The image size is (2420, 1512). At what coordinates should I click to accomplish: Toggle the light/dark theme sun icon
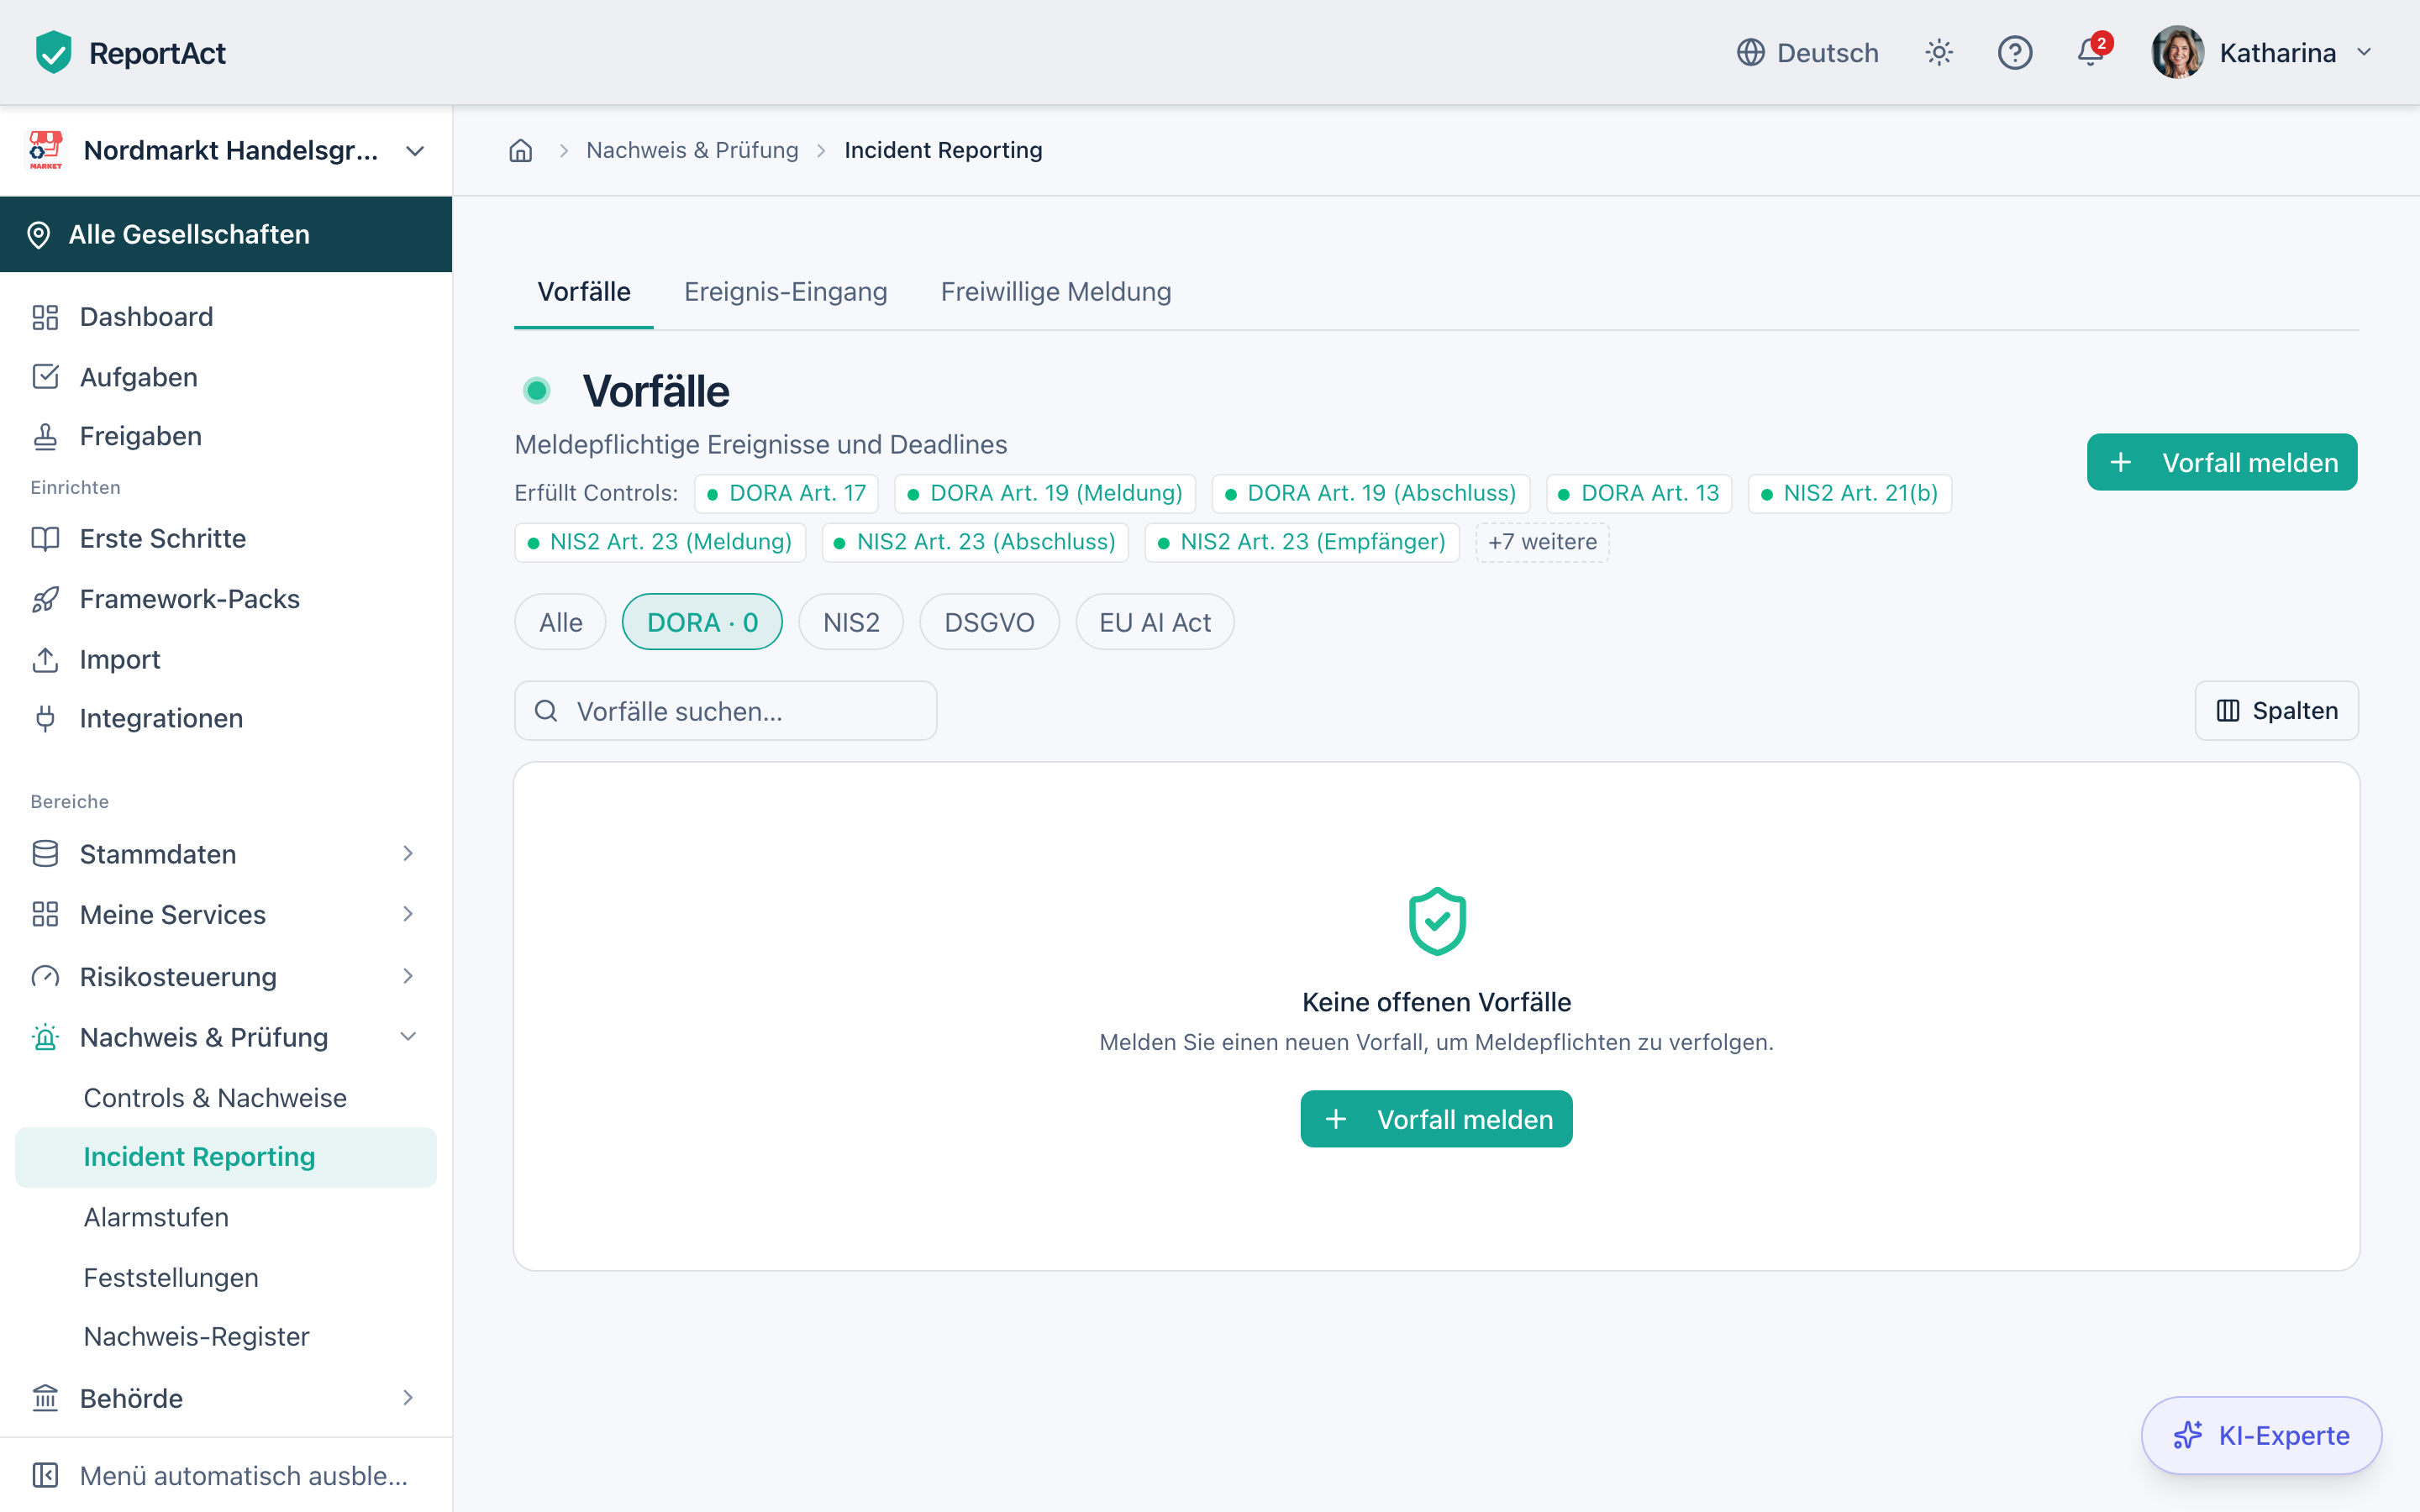[x=1939, y=52]
